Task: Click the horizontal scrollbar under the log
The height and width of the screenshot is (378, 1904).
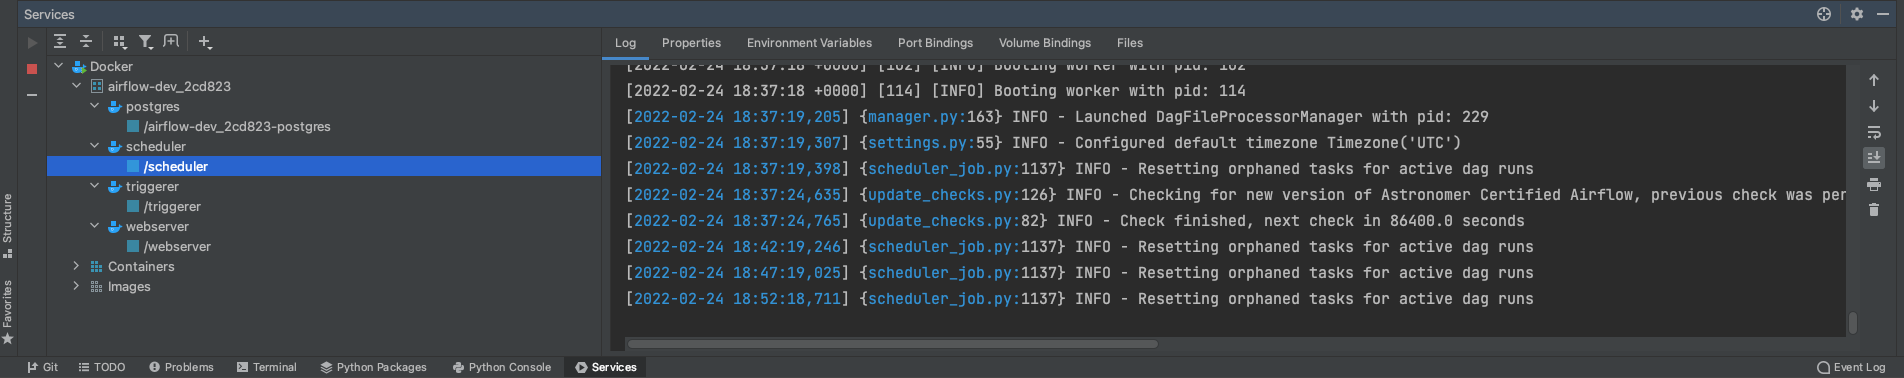Action: (892, 344)
